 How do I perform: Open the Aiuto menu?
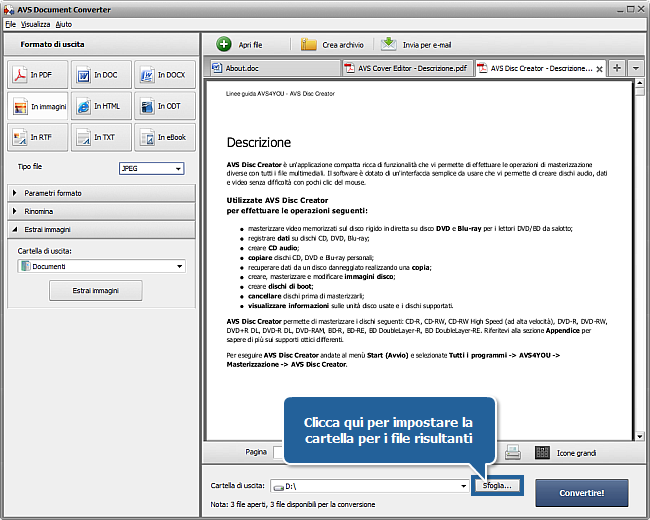coord(64,24)
